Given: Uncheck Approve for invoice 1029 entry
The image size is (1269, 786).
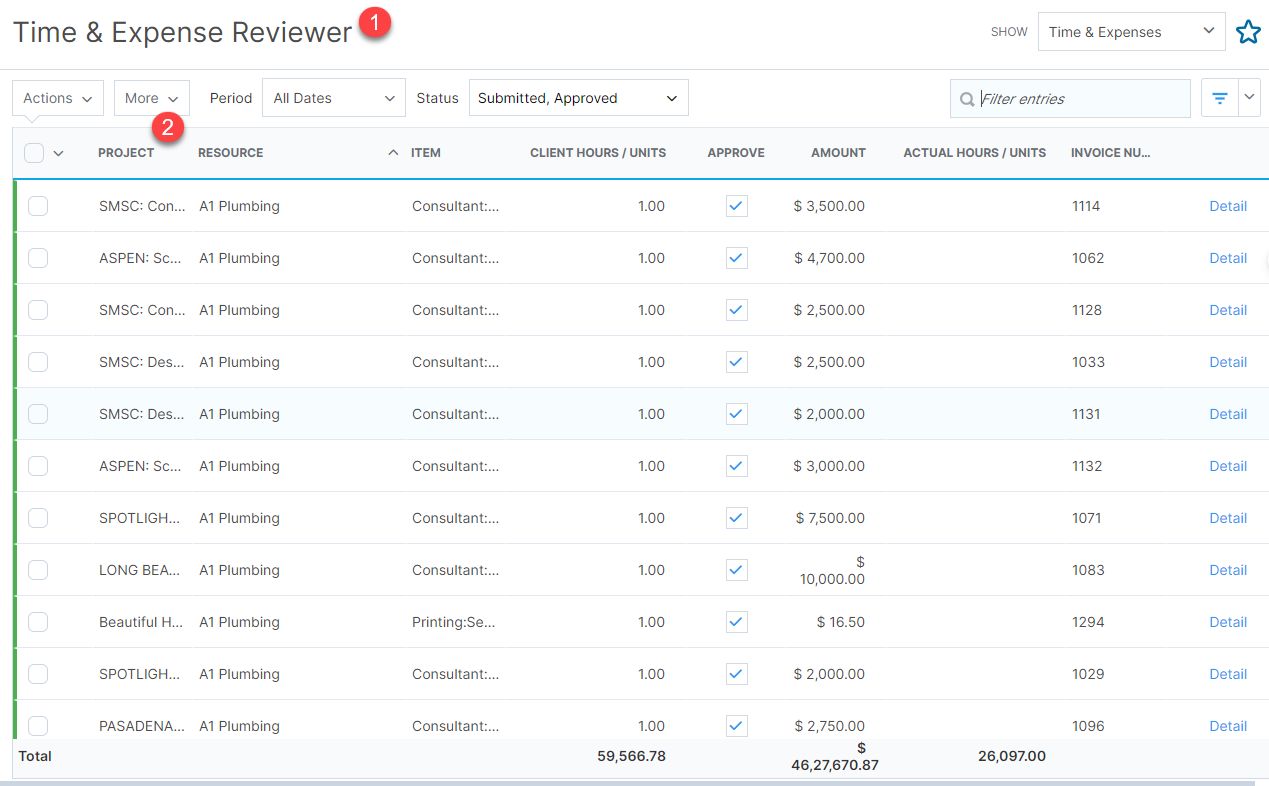Looking at the screenshot, I should [x=737, y=674].
